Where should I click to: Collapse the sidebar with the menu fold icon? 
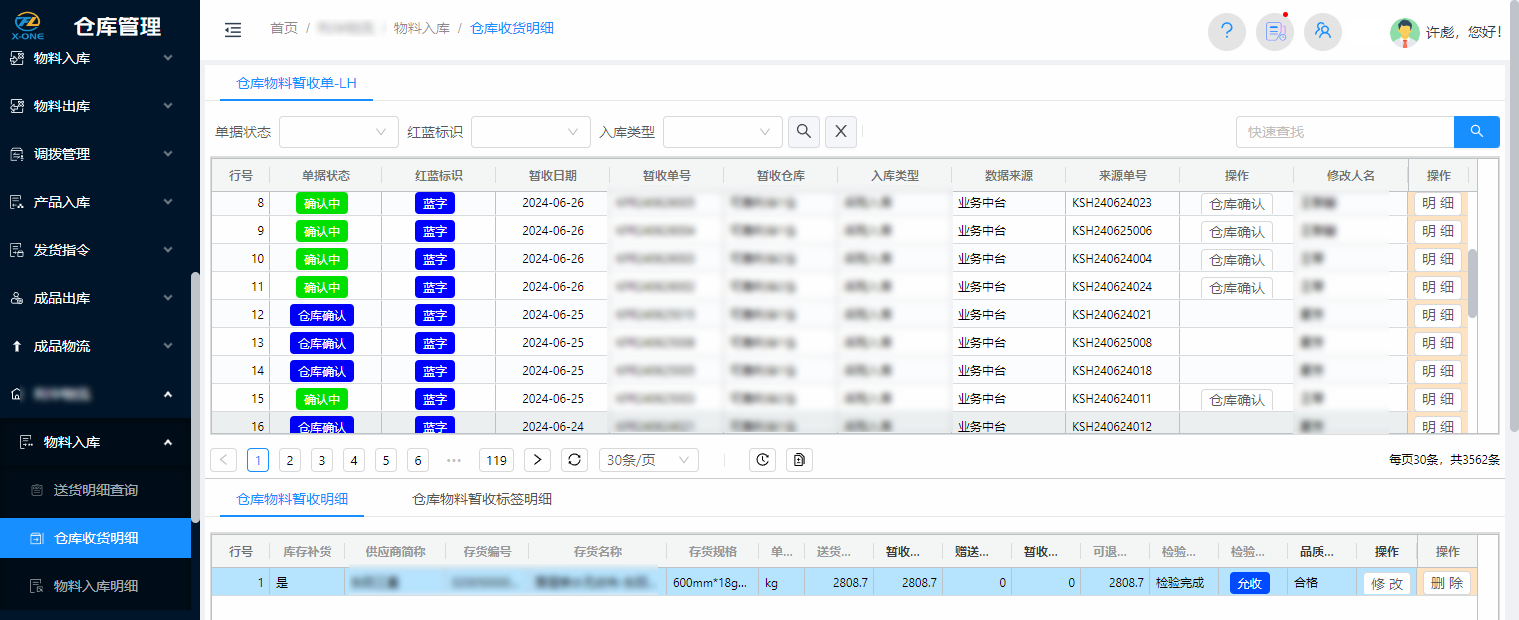(x=233, y=30)
